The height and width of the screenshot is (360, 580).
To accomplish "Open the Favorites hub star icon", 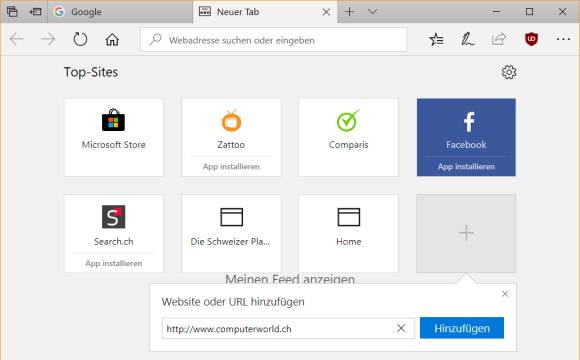I will [436, 39].
